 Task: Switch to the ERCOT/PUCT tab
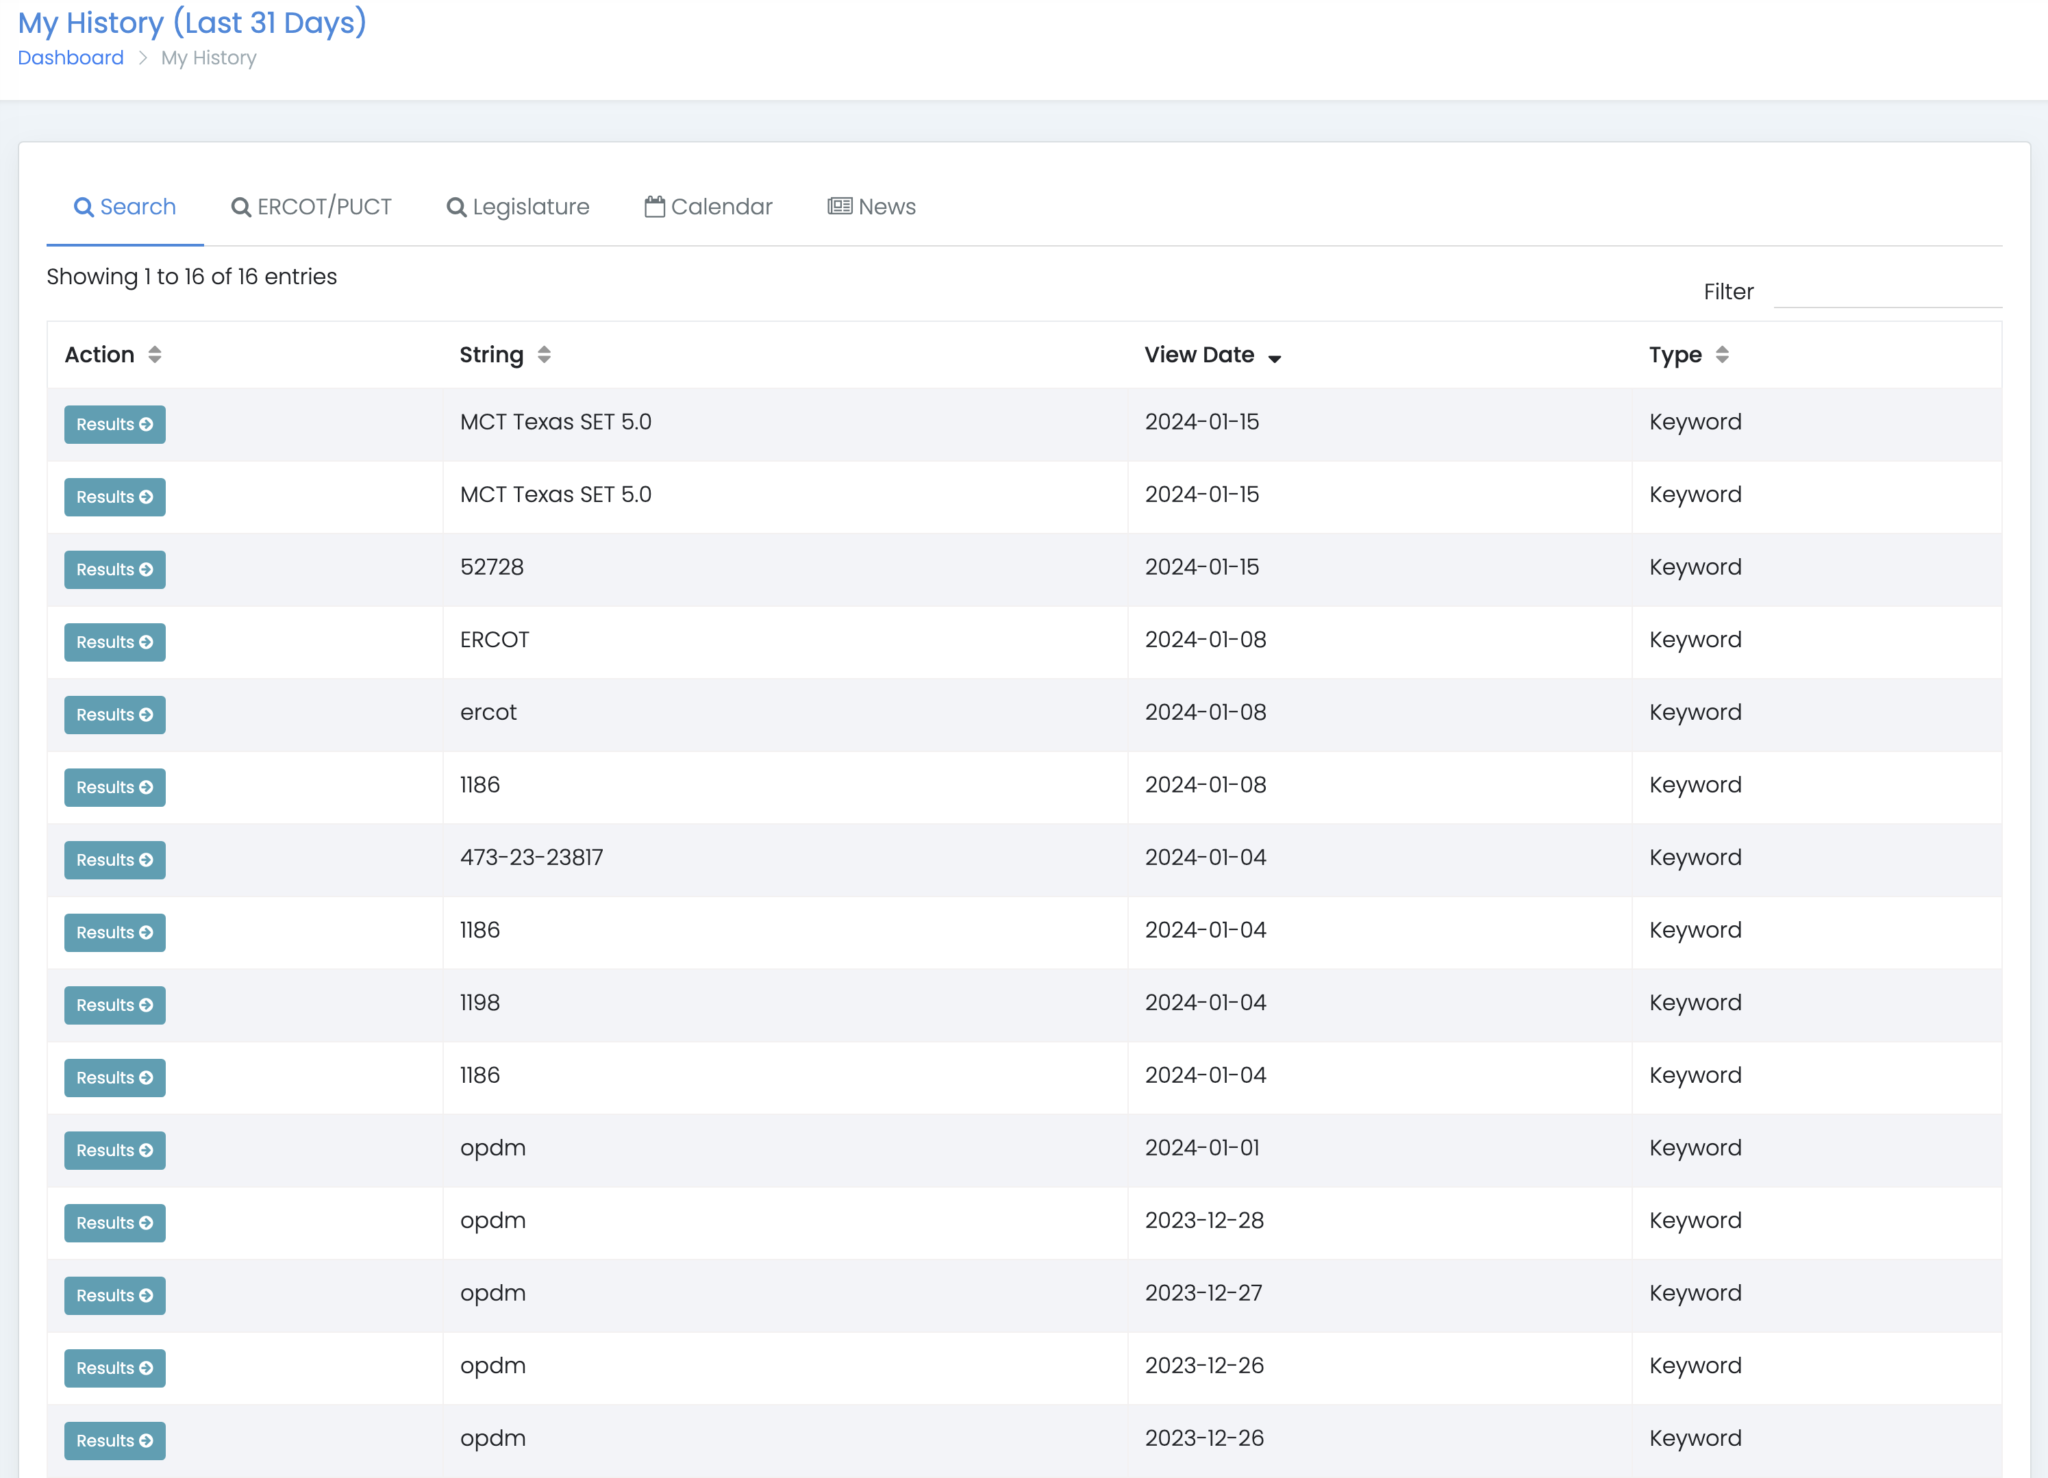pyautogui.click(x=311, y=207)
